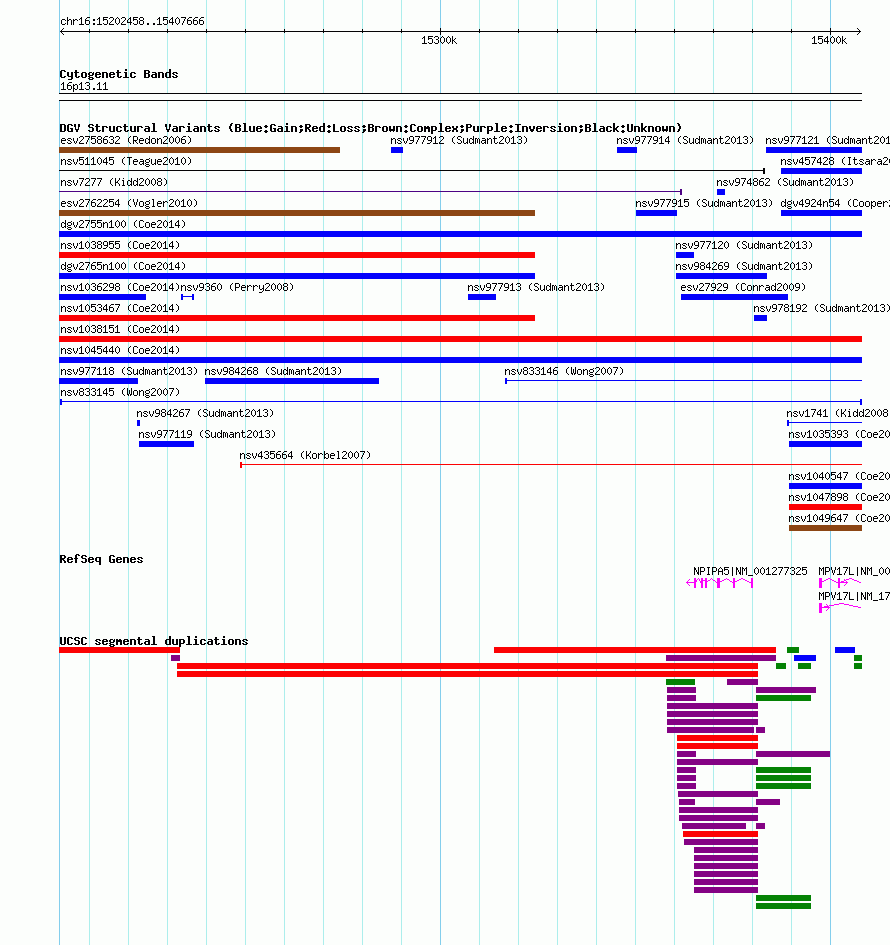Select nsv1036298 (Coe2014) label
This screenshot has width=890, height=945.
[x=120, y=287]
